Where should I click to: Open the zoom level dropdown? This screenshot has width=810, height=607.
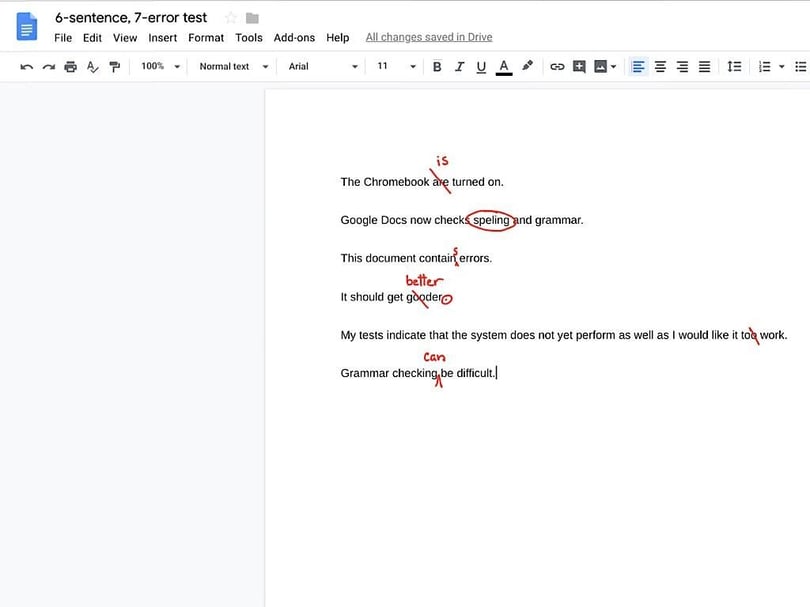tap(158, 66)
